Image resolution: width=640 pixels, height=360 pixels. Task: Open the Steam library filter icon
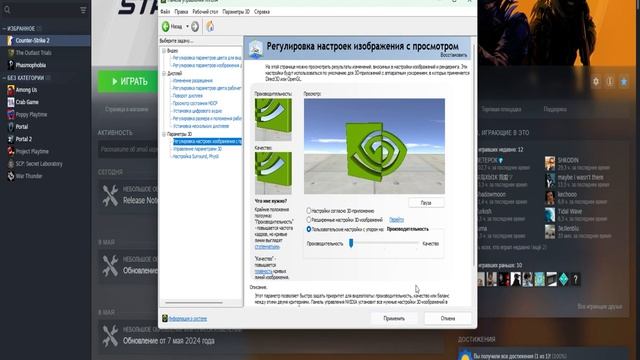83,10
